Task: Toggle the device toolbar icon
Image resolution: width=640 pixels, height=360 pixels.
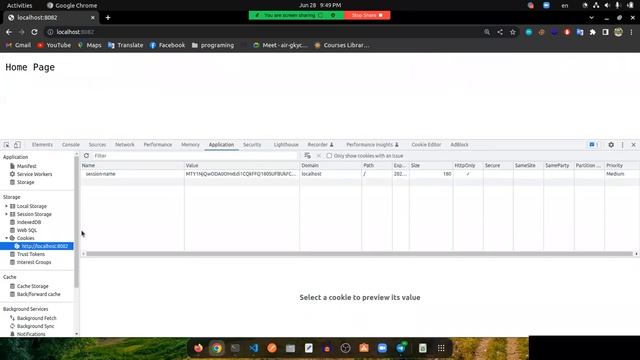Action: (x=17, y=144)
